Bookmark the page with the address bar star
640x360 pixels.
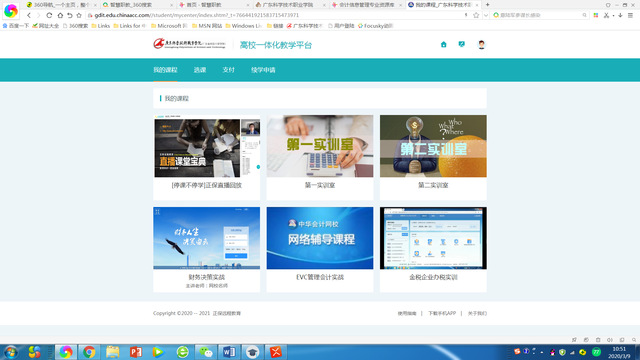click(x=476, y=15)
